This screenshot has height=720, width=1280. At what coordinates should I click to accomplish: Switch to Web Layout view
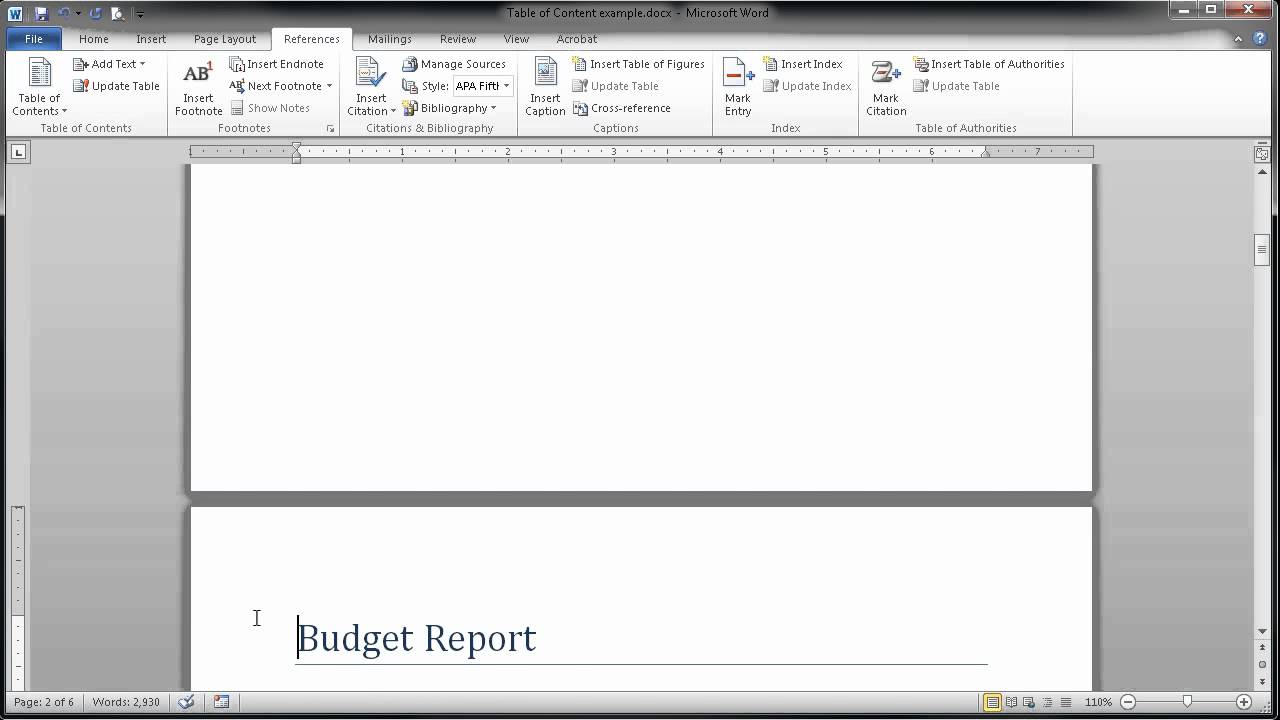(1029, 702)
